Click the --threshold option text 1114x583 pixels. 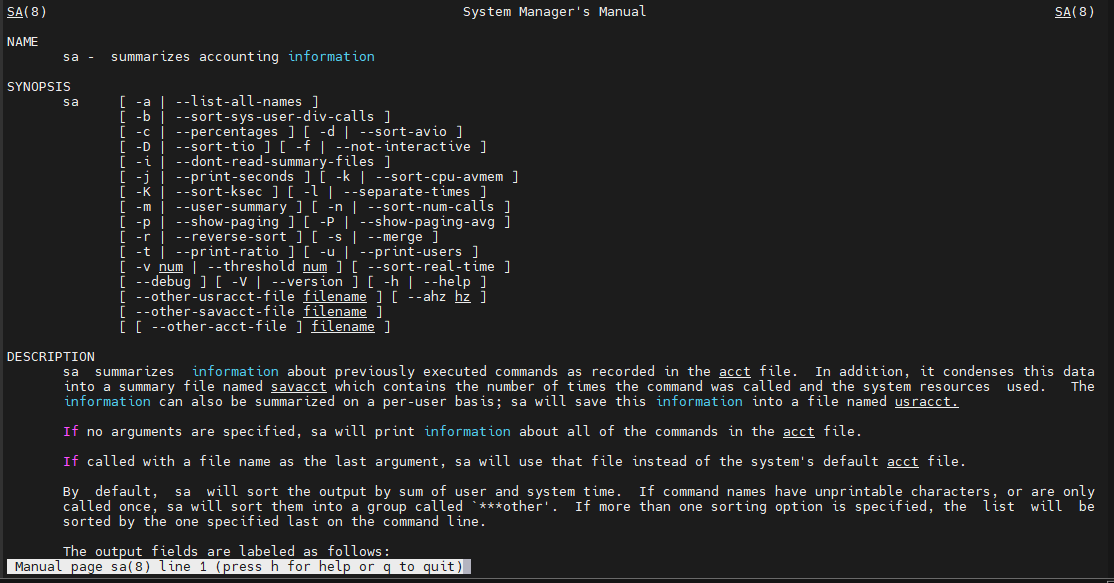[x=251, y=267]
